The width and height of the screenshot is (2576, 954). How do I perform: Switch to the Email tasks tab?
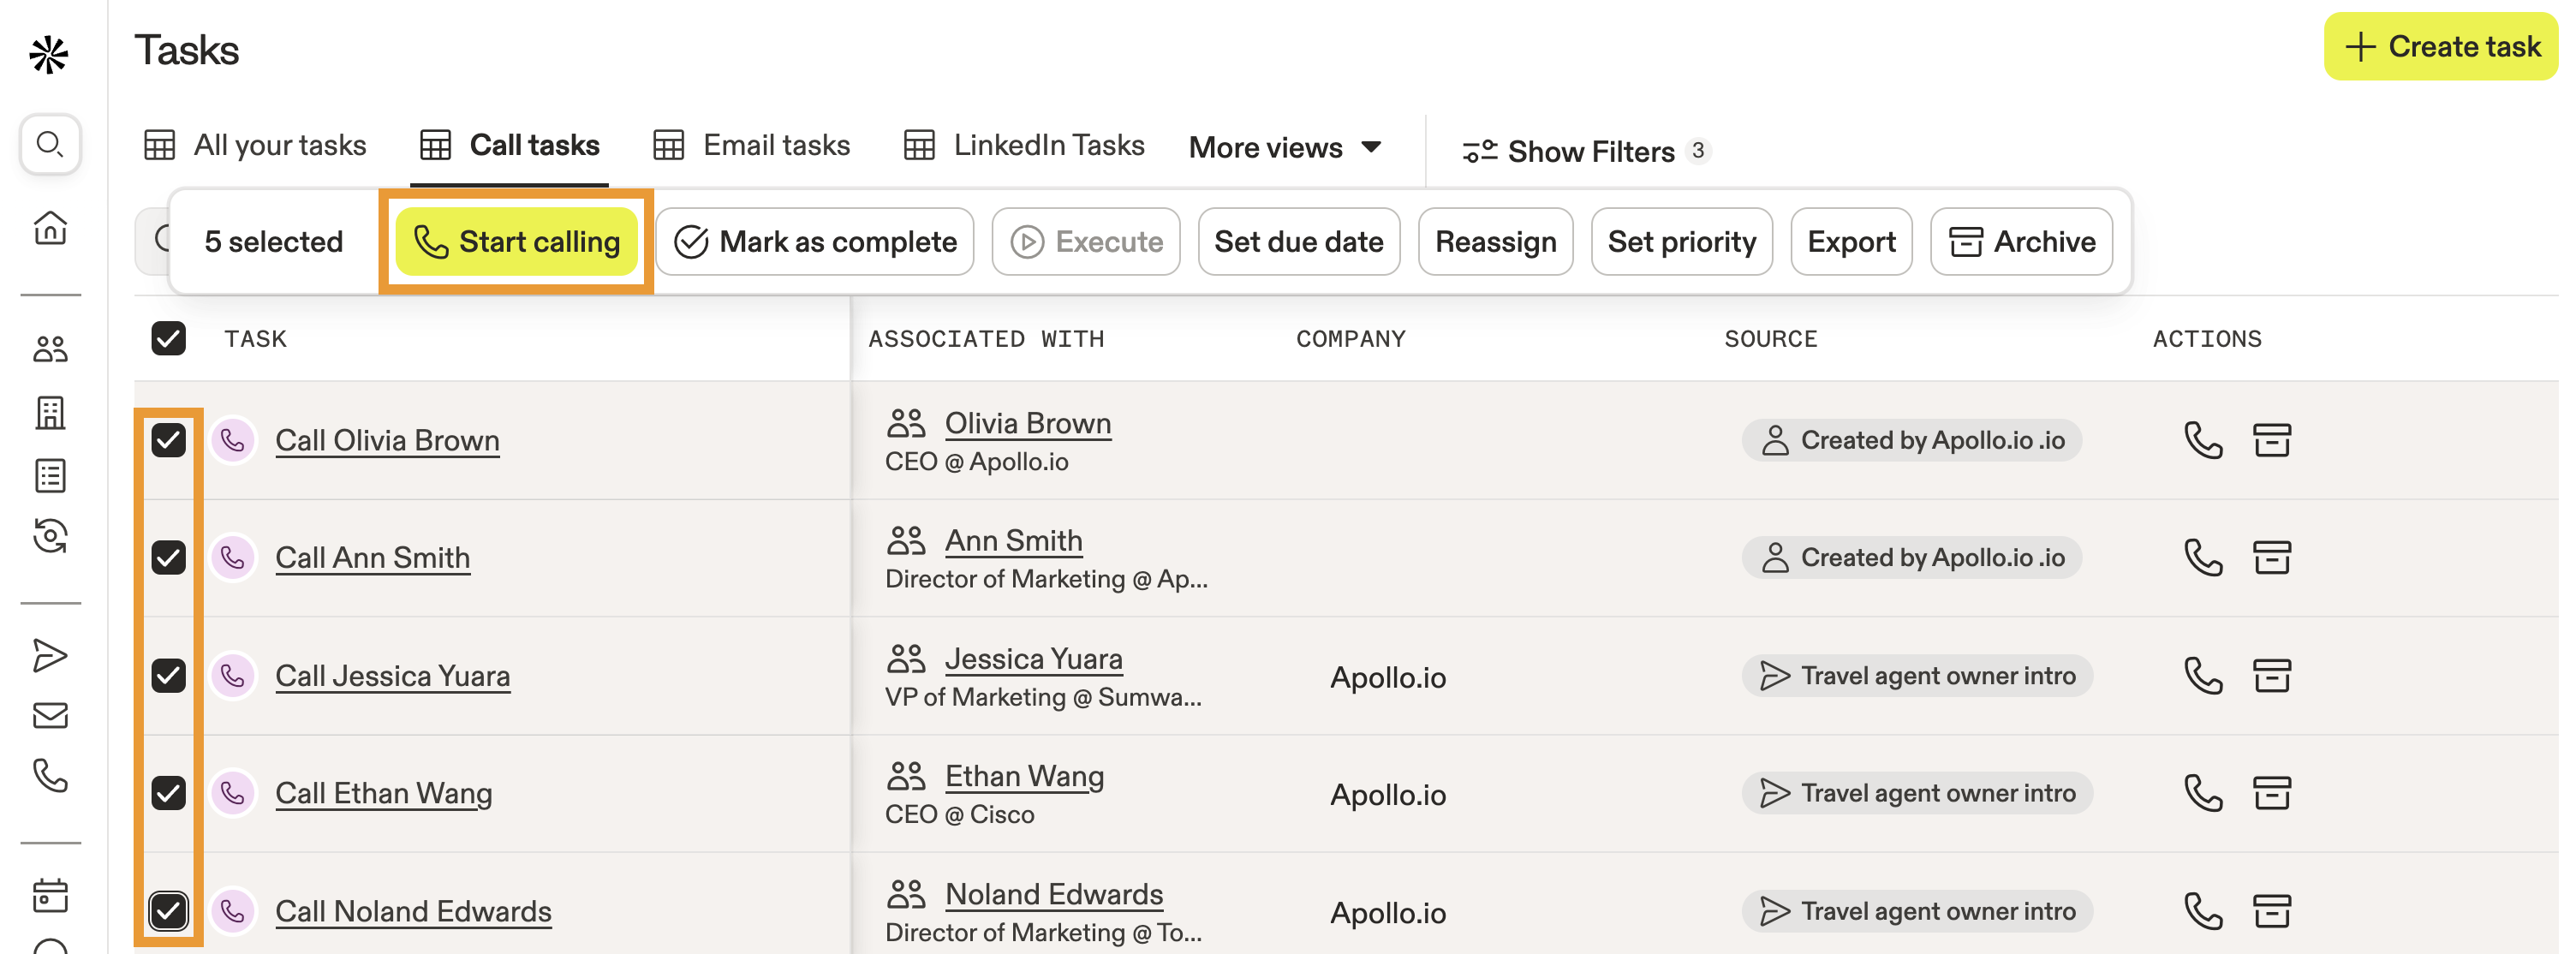(752, 146)
